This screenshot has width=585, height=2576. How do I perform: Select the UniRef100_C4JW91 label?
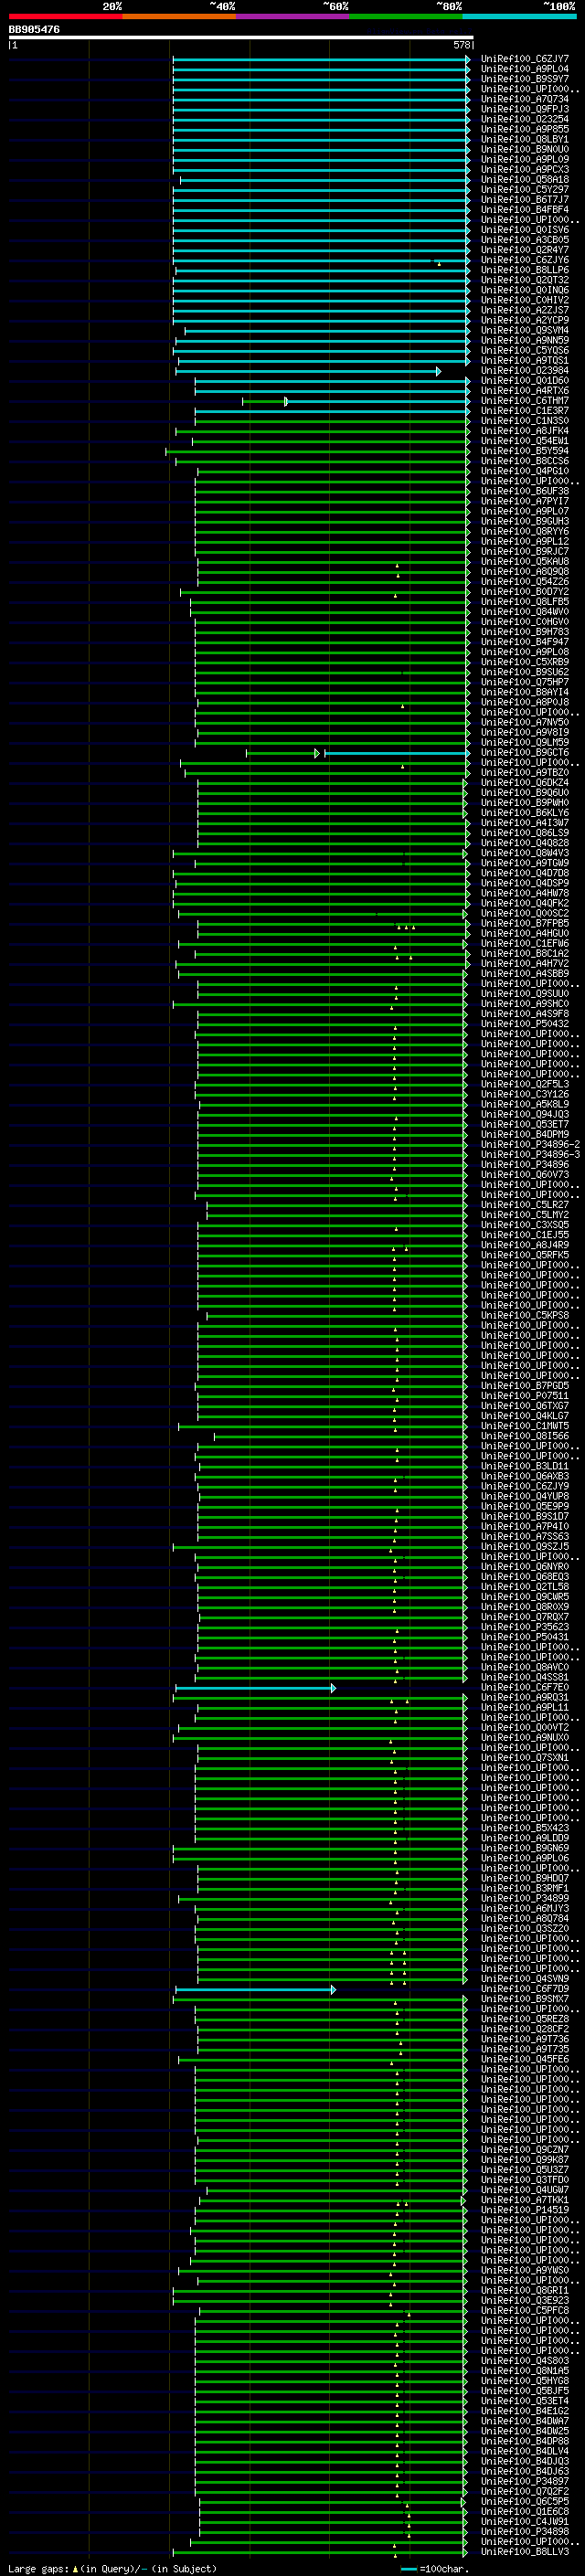click(x=525, y=2521)
